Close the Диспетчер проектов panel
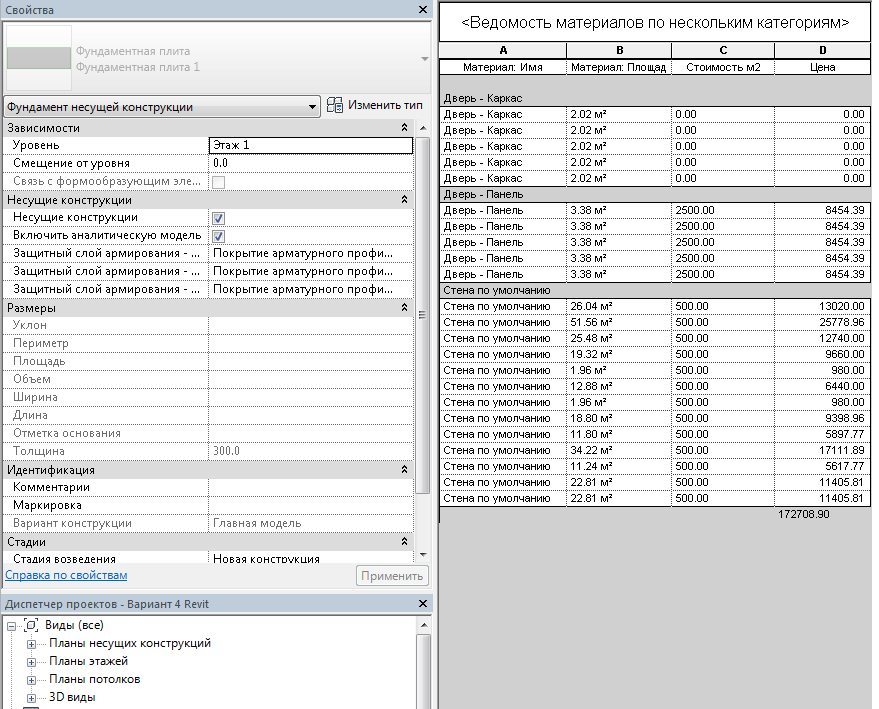Image resolution: width=879 pixels, height=709 pixels. click(x=424, y=603)
